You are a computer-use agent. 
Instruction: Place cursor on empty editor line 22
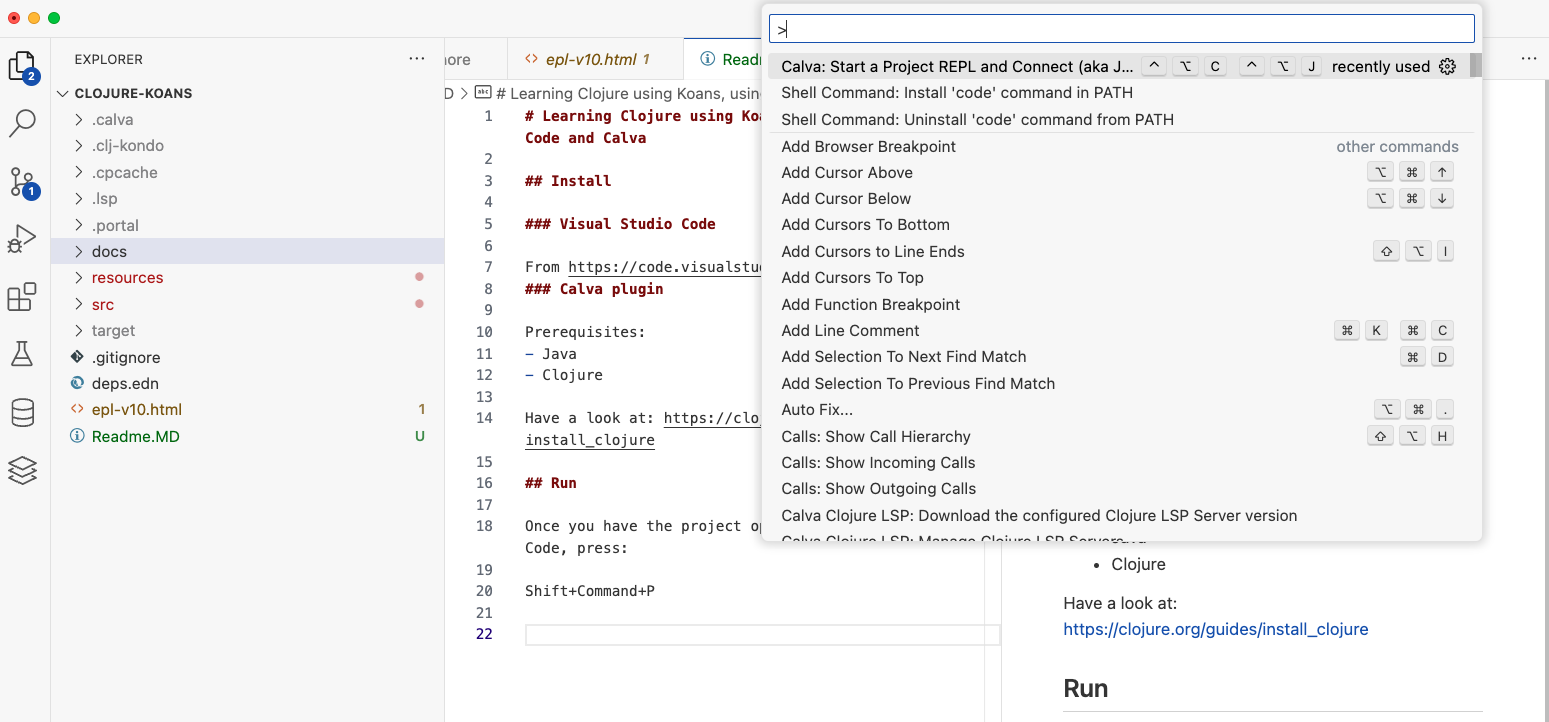[x=762, y=634]
